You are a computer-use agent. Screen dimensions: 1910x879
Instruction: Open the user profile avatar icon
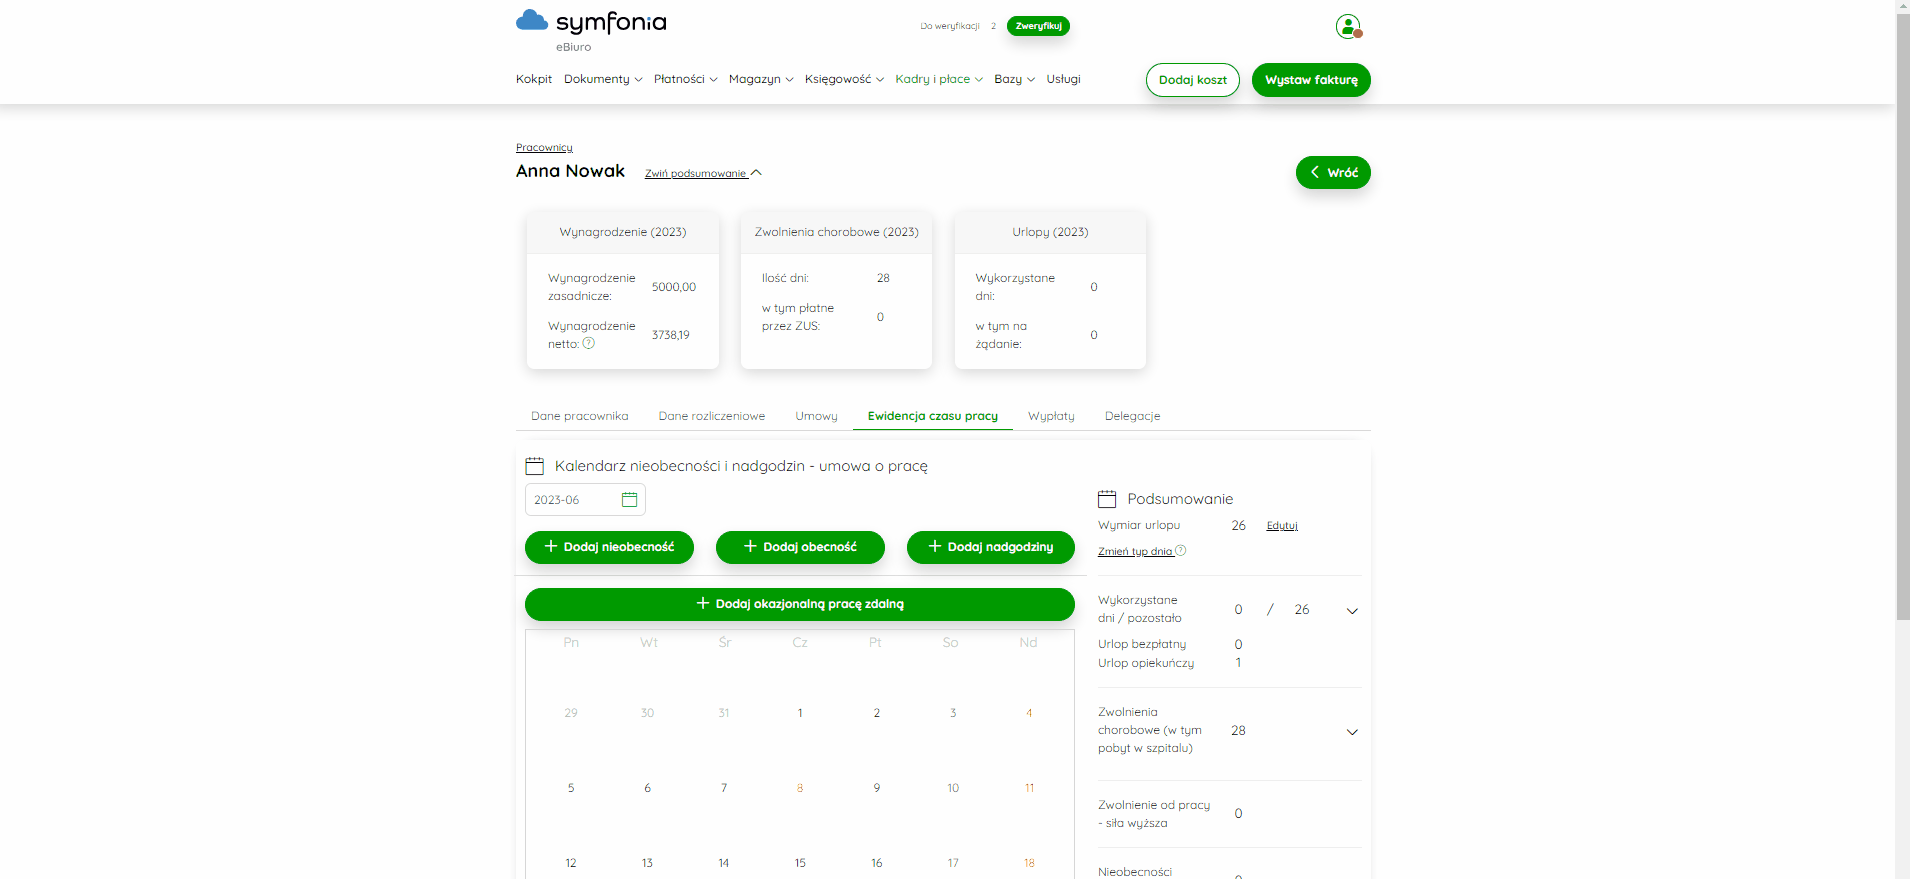coord(1348,26)
